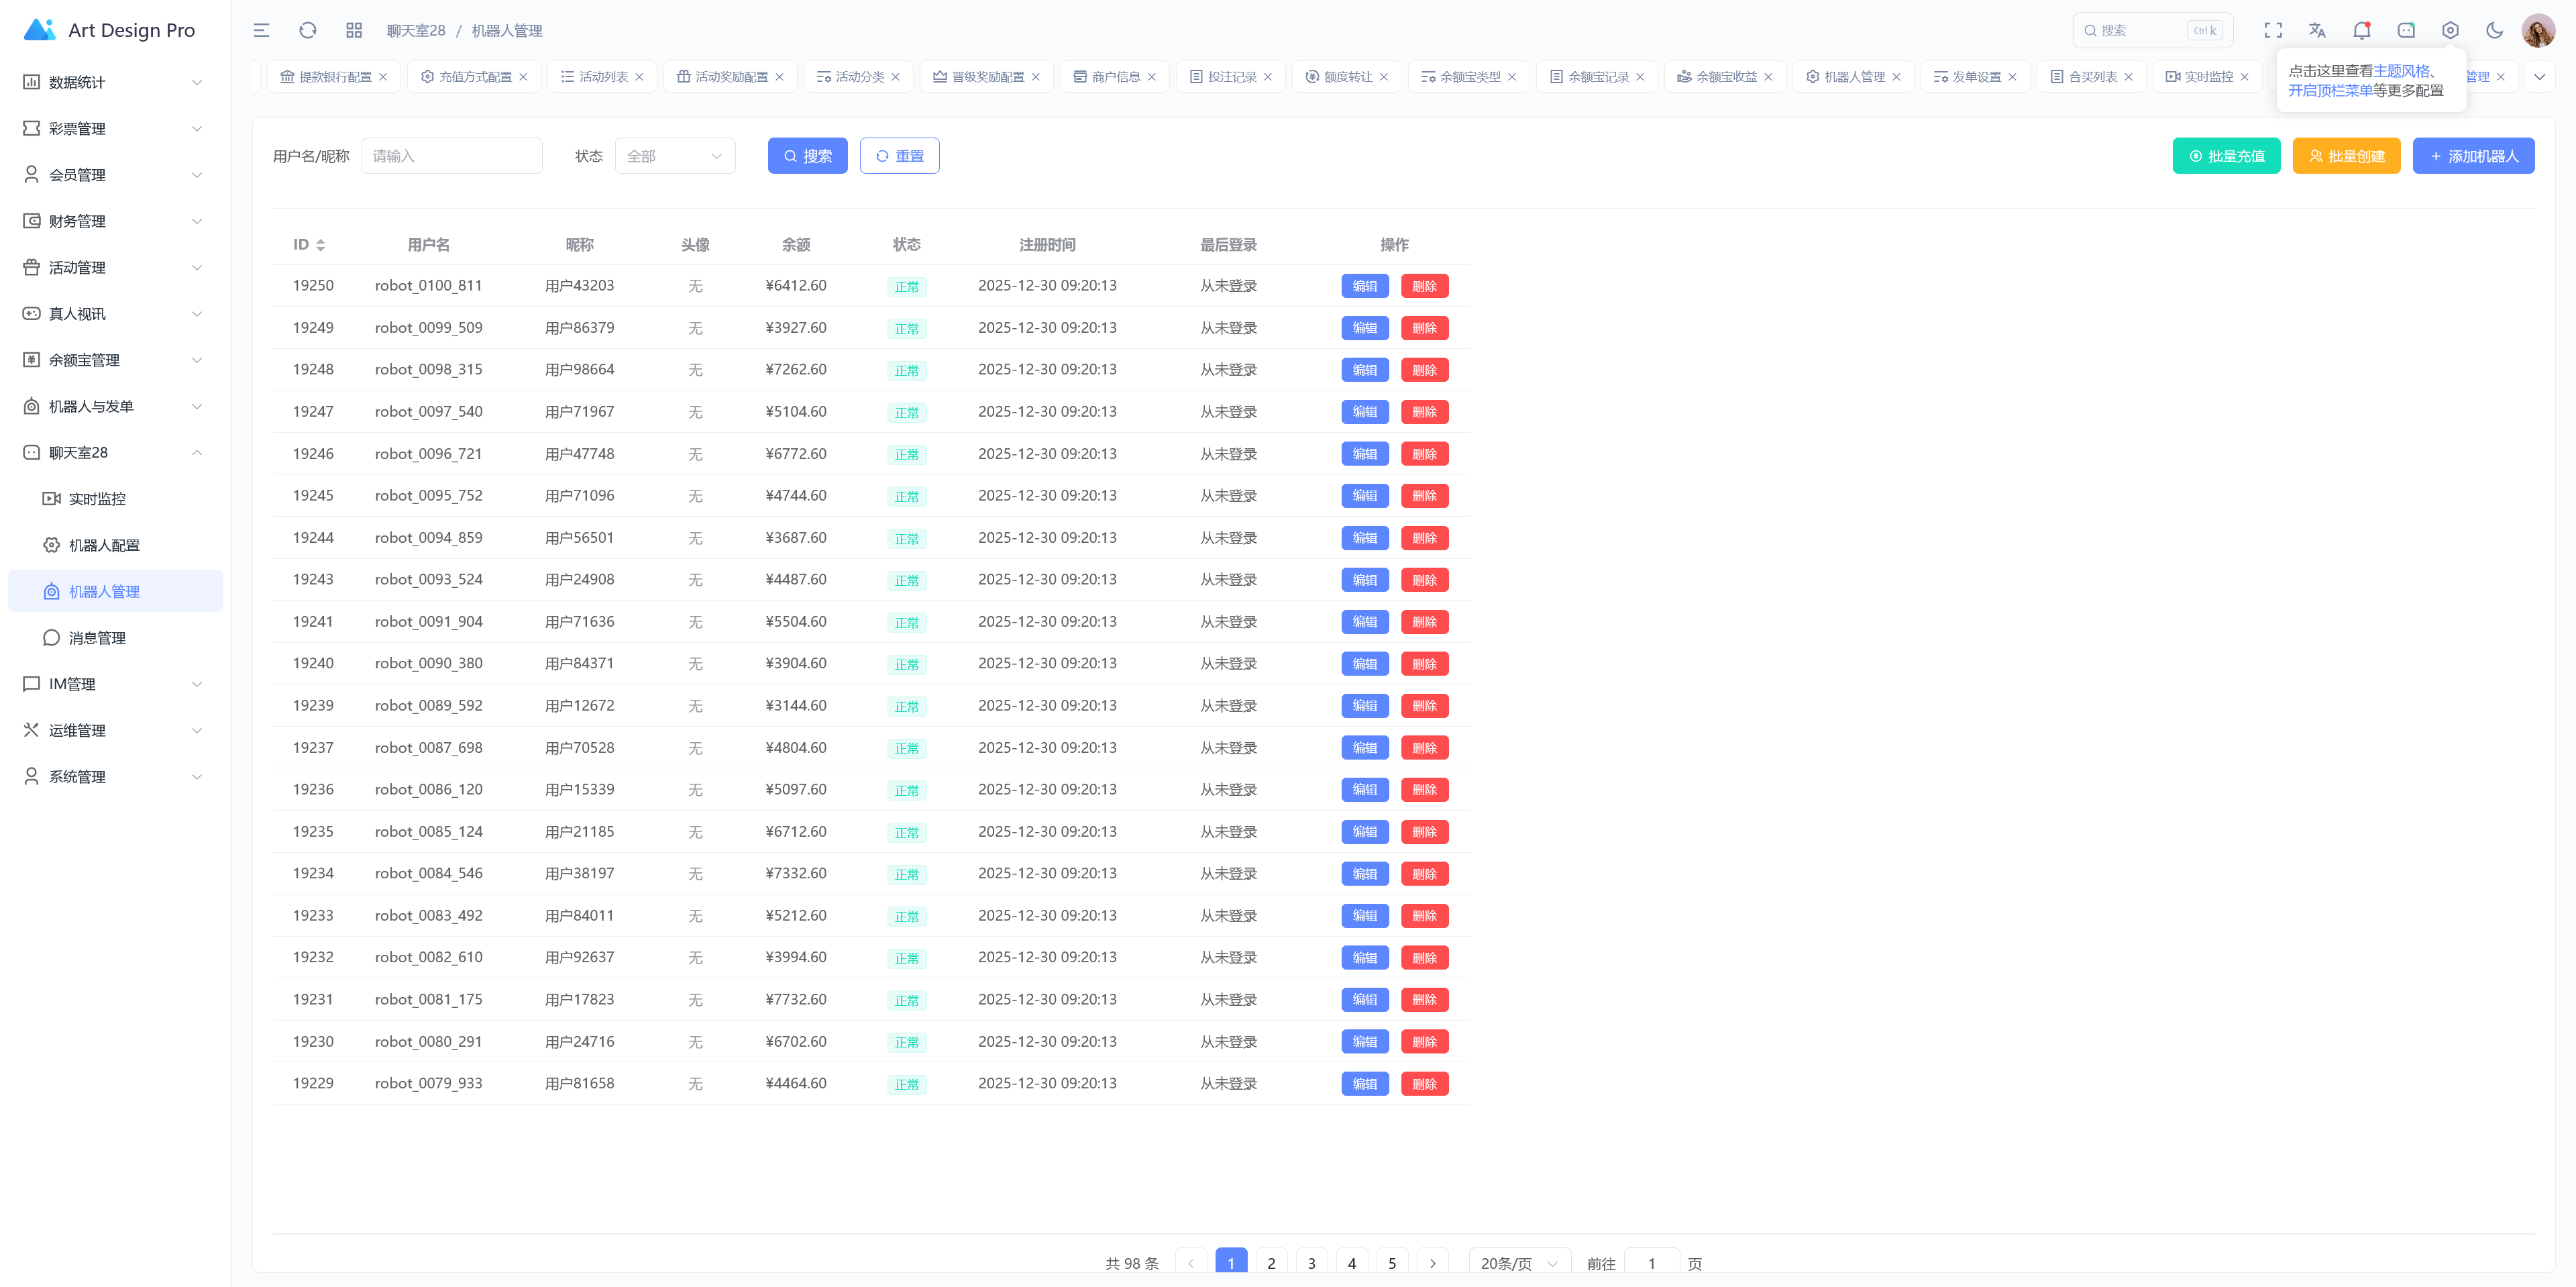This screenshot has height=1287, width=2576.
Task: Close the 活动奖励配置 tab
Action: (x=779, y=77)
